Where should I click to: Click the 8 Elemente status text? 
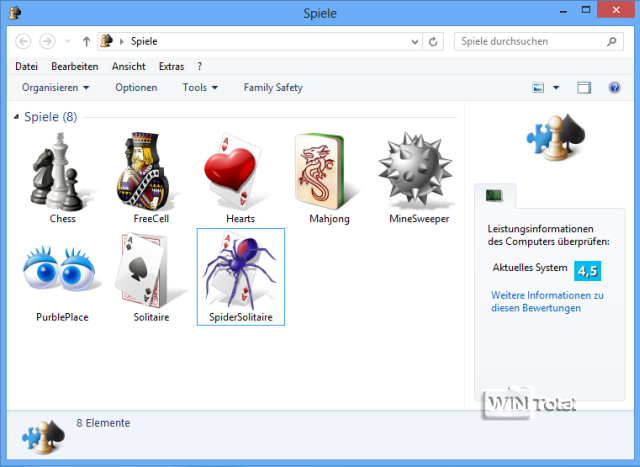(103, 423)
